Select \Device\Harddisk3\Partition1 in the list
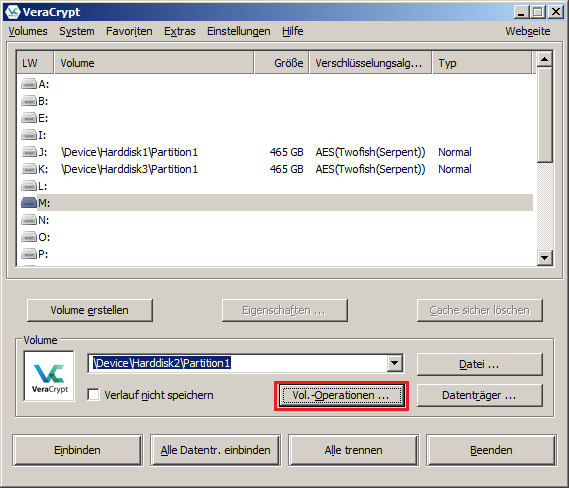 pos(130,169)
